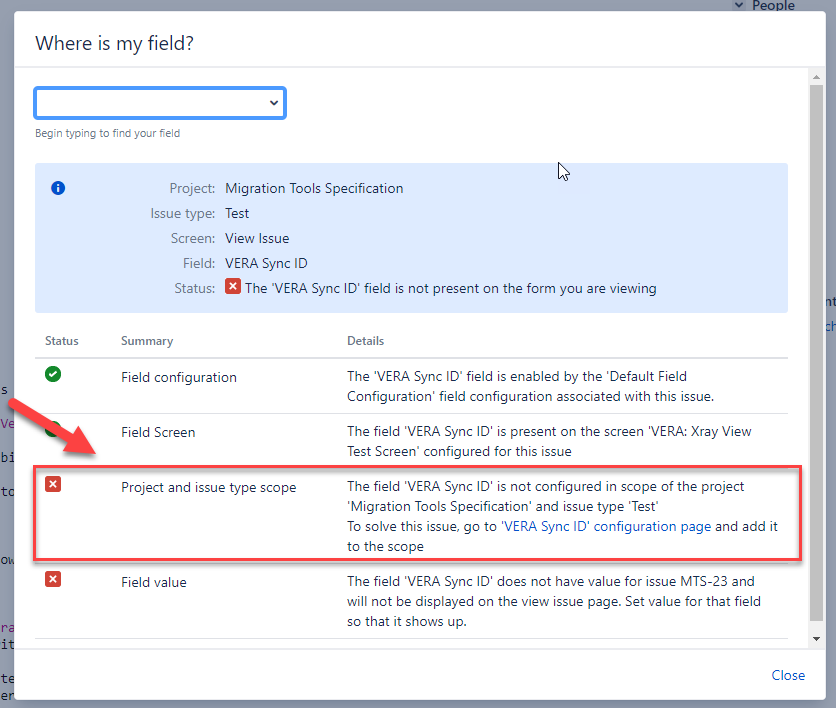Click the red error icon beside the Status message
The image size is (836, 708).
tap(233, 287)
